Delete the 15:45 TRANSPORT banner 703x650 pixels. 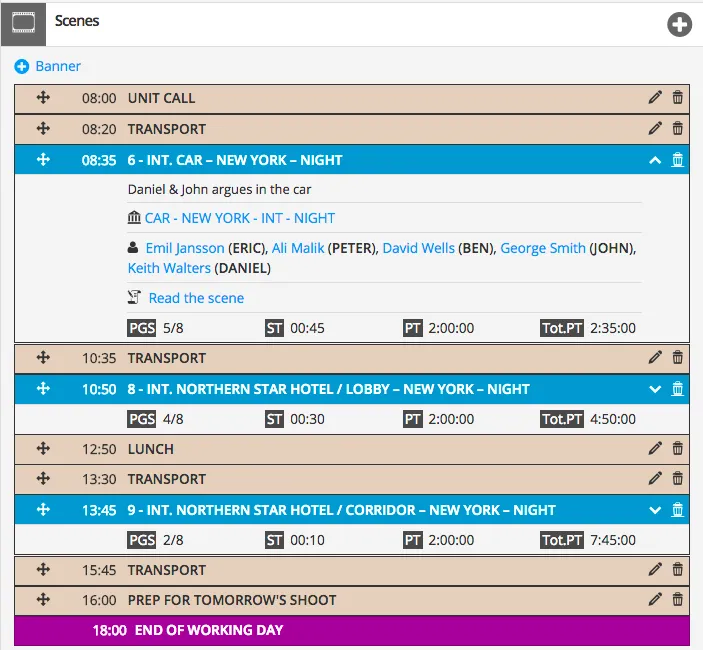tap(677, 569)
